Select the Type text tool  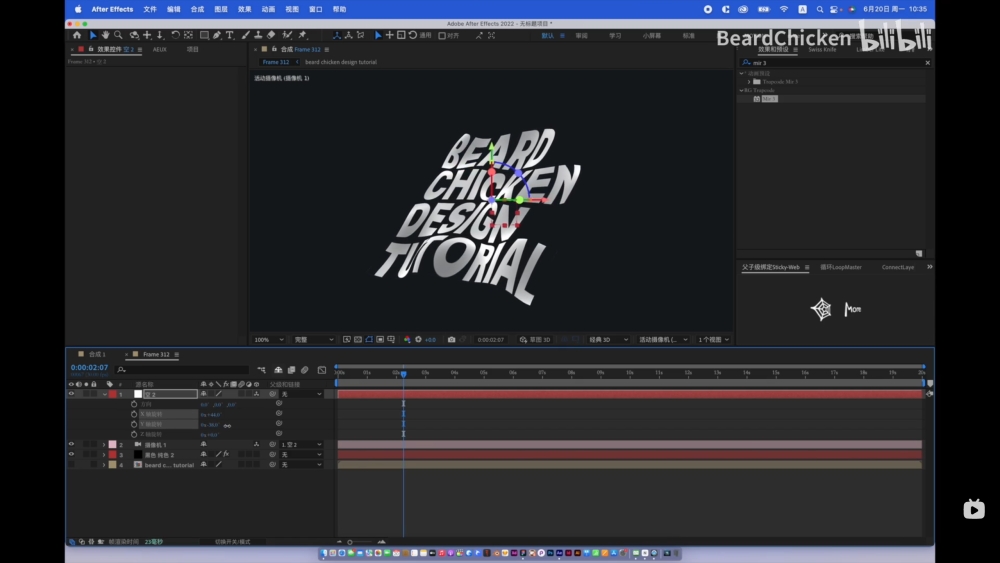pos(230,36)
